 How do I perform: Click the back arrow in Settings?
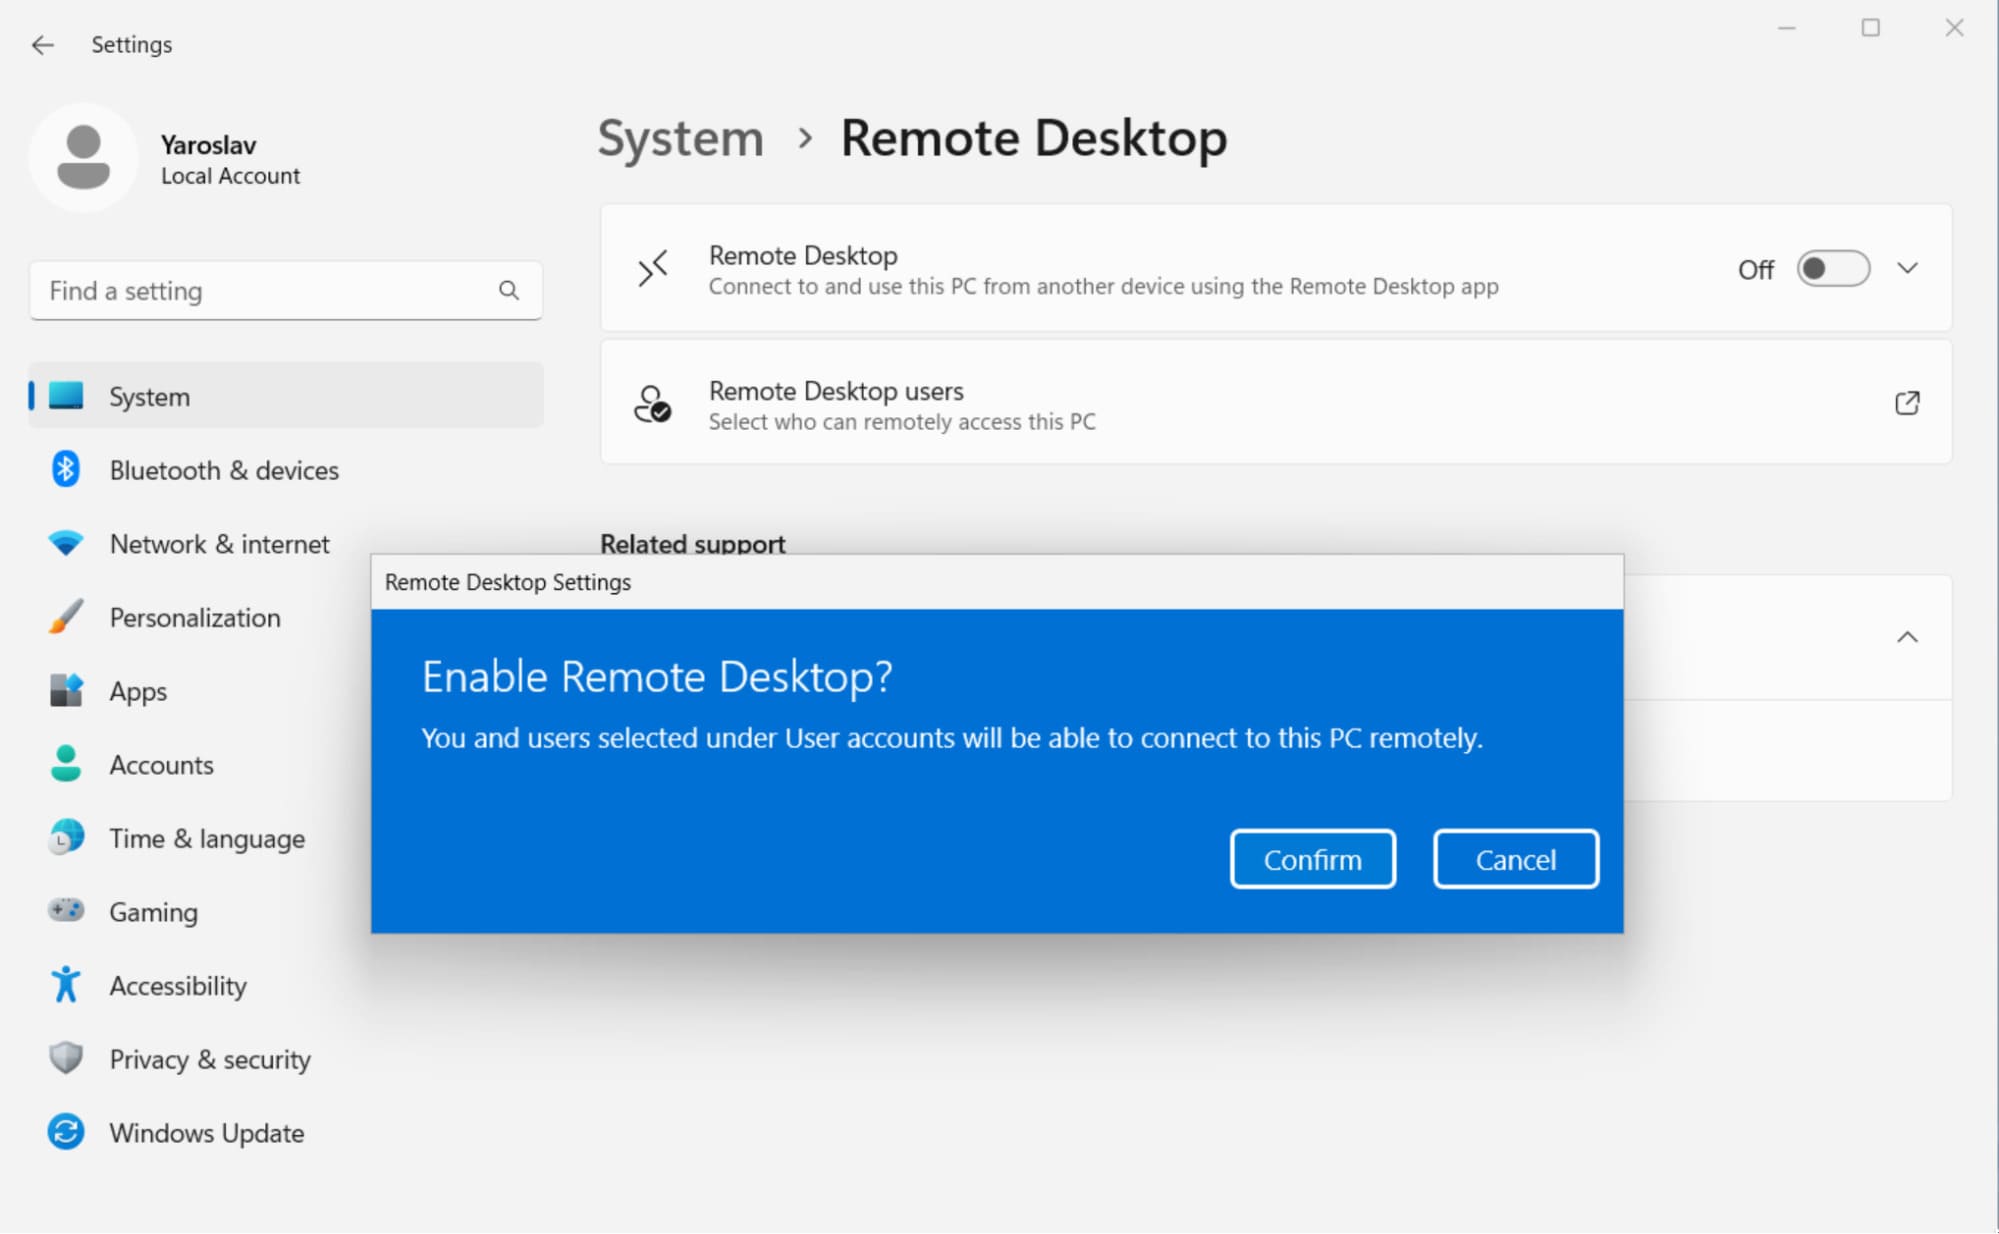(x=42, y=45)
